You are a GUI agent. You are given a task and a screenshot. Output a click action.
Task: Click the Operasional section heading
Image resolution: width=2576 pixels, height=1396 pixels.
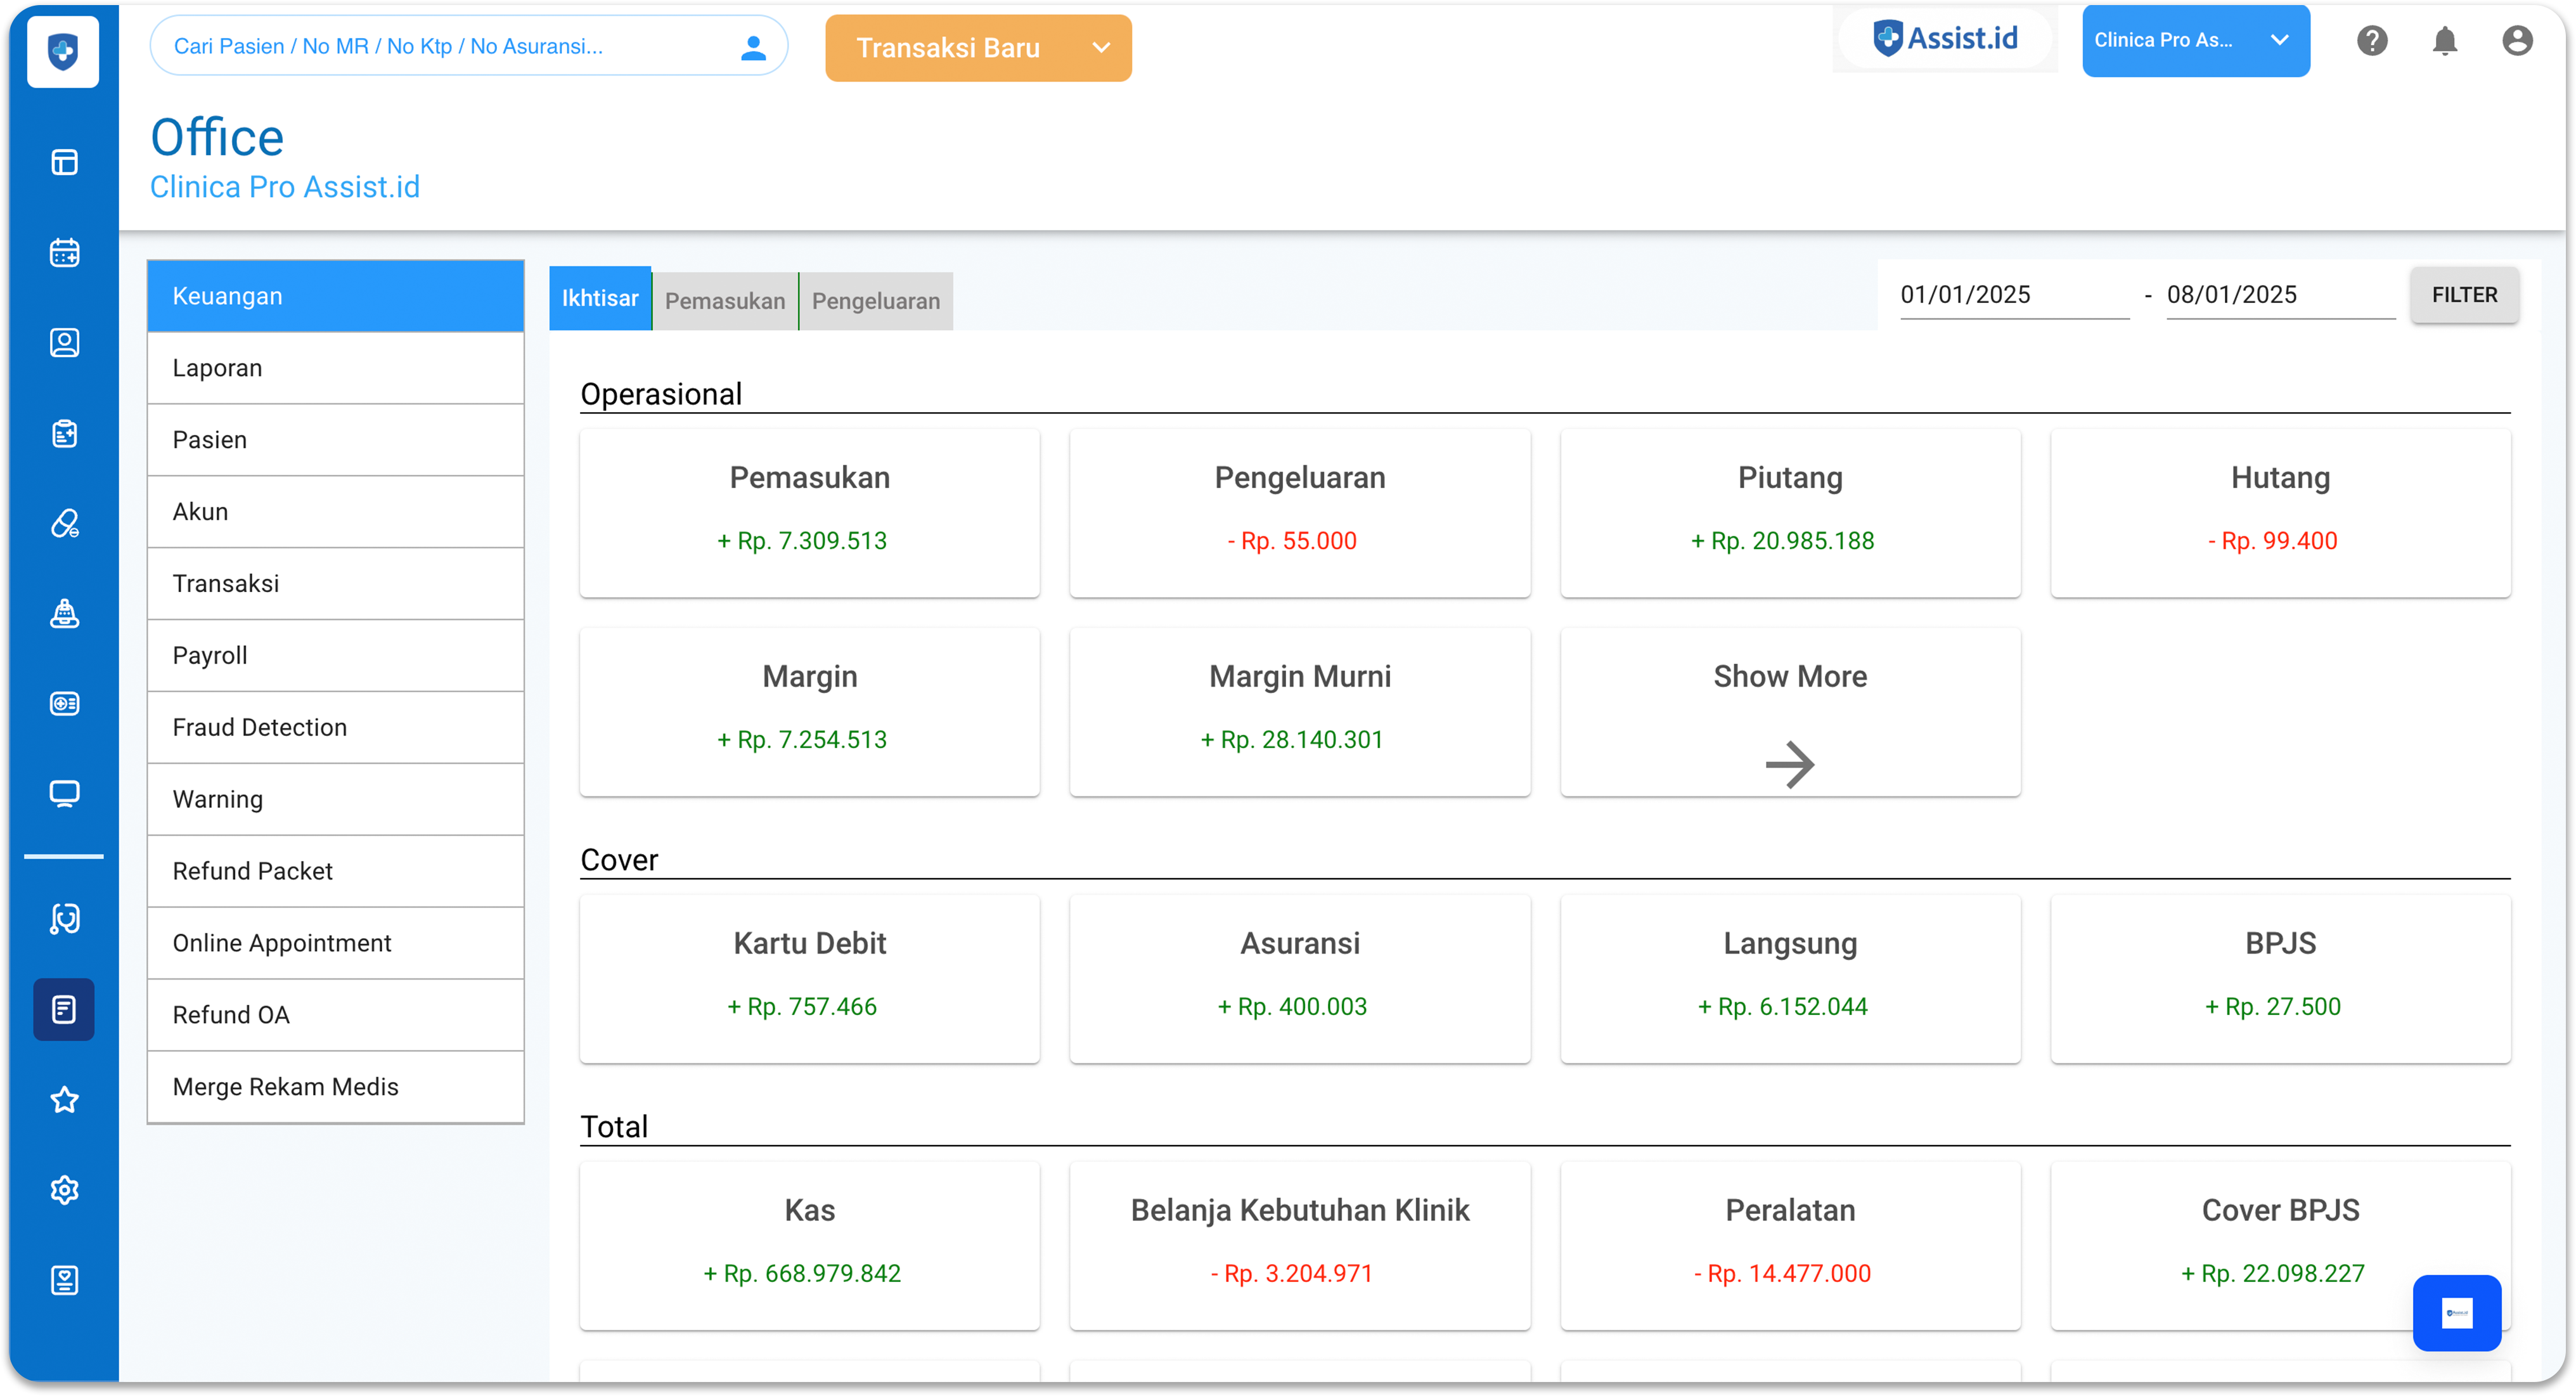pos(661,394)
